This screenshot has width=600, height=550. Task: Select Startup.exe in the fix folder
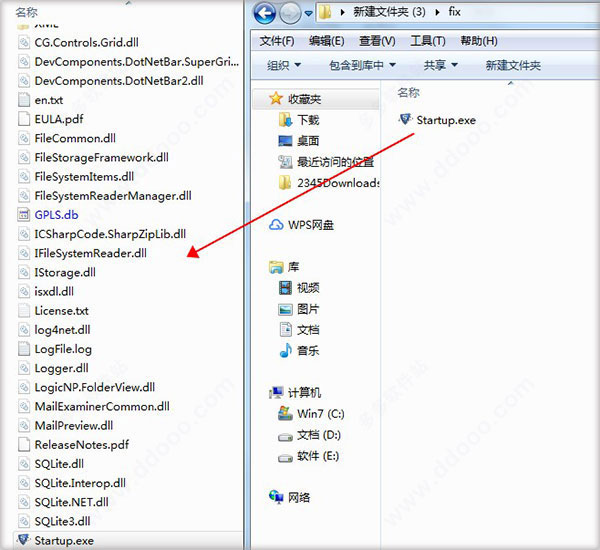(437, 120)
